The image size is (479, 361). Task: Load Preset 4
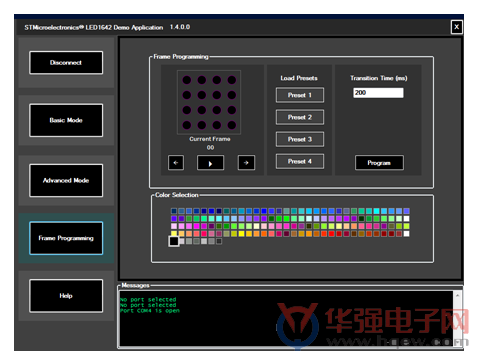[x=300, y=161]
